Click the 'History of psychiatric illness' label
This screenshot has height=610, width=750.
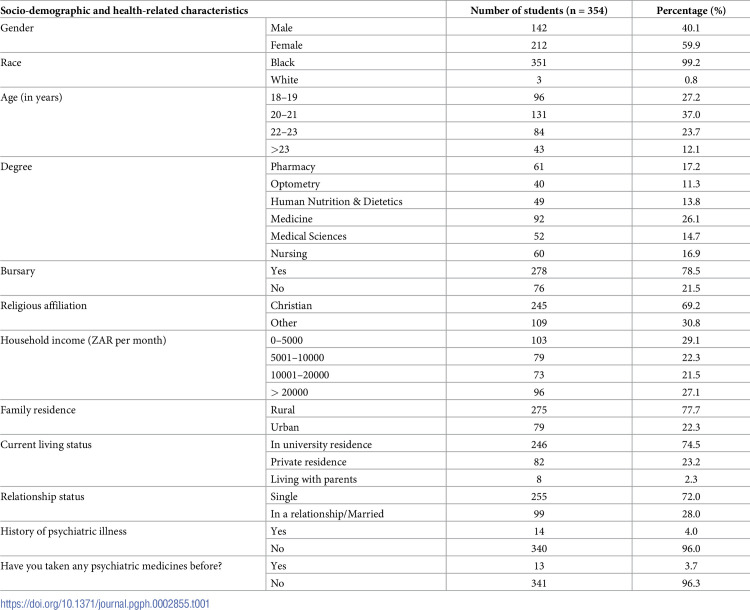63,531
